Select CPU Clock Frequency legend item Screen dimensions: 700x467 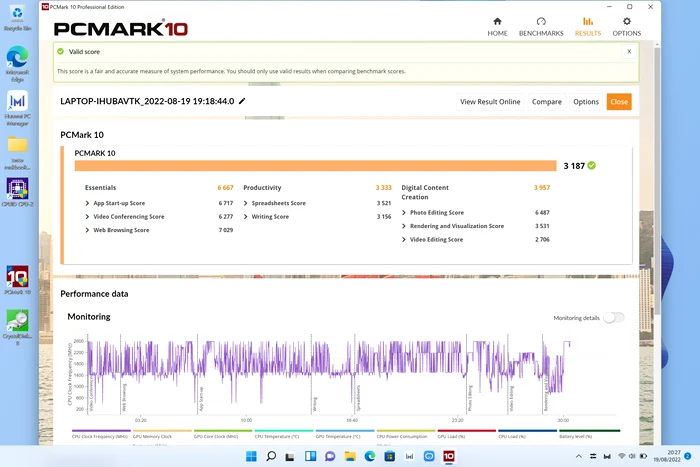pos(101,434)
